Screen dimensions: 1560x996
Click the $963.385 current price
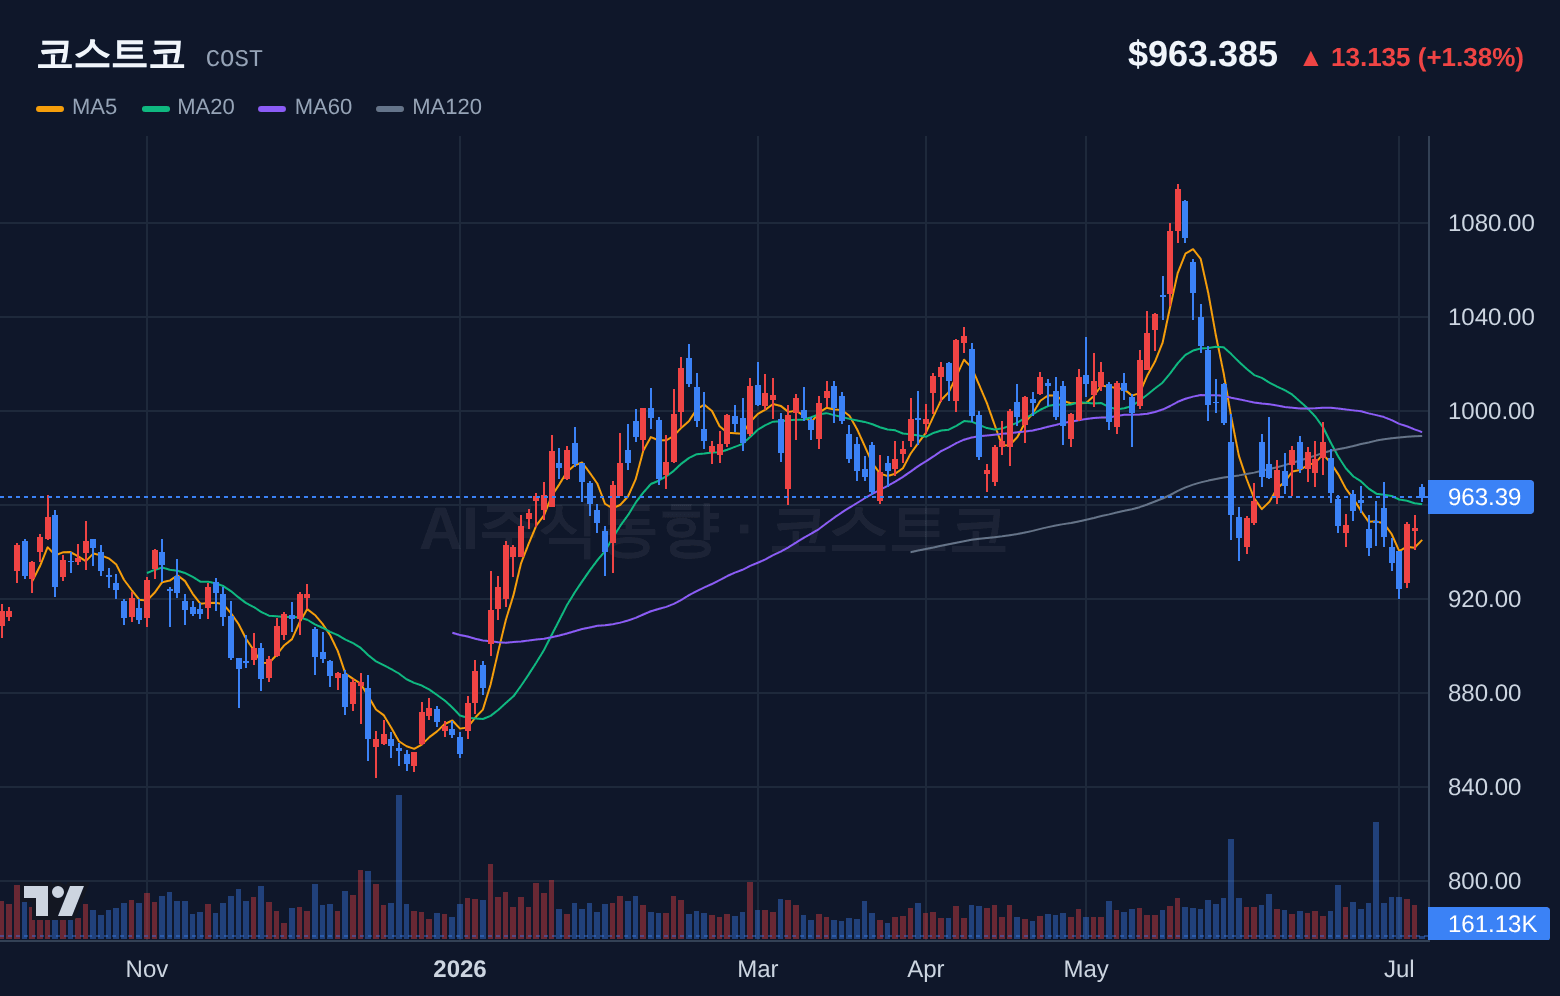click(x=1202, y=54)
